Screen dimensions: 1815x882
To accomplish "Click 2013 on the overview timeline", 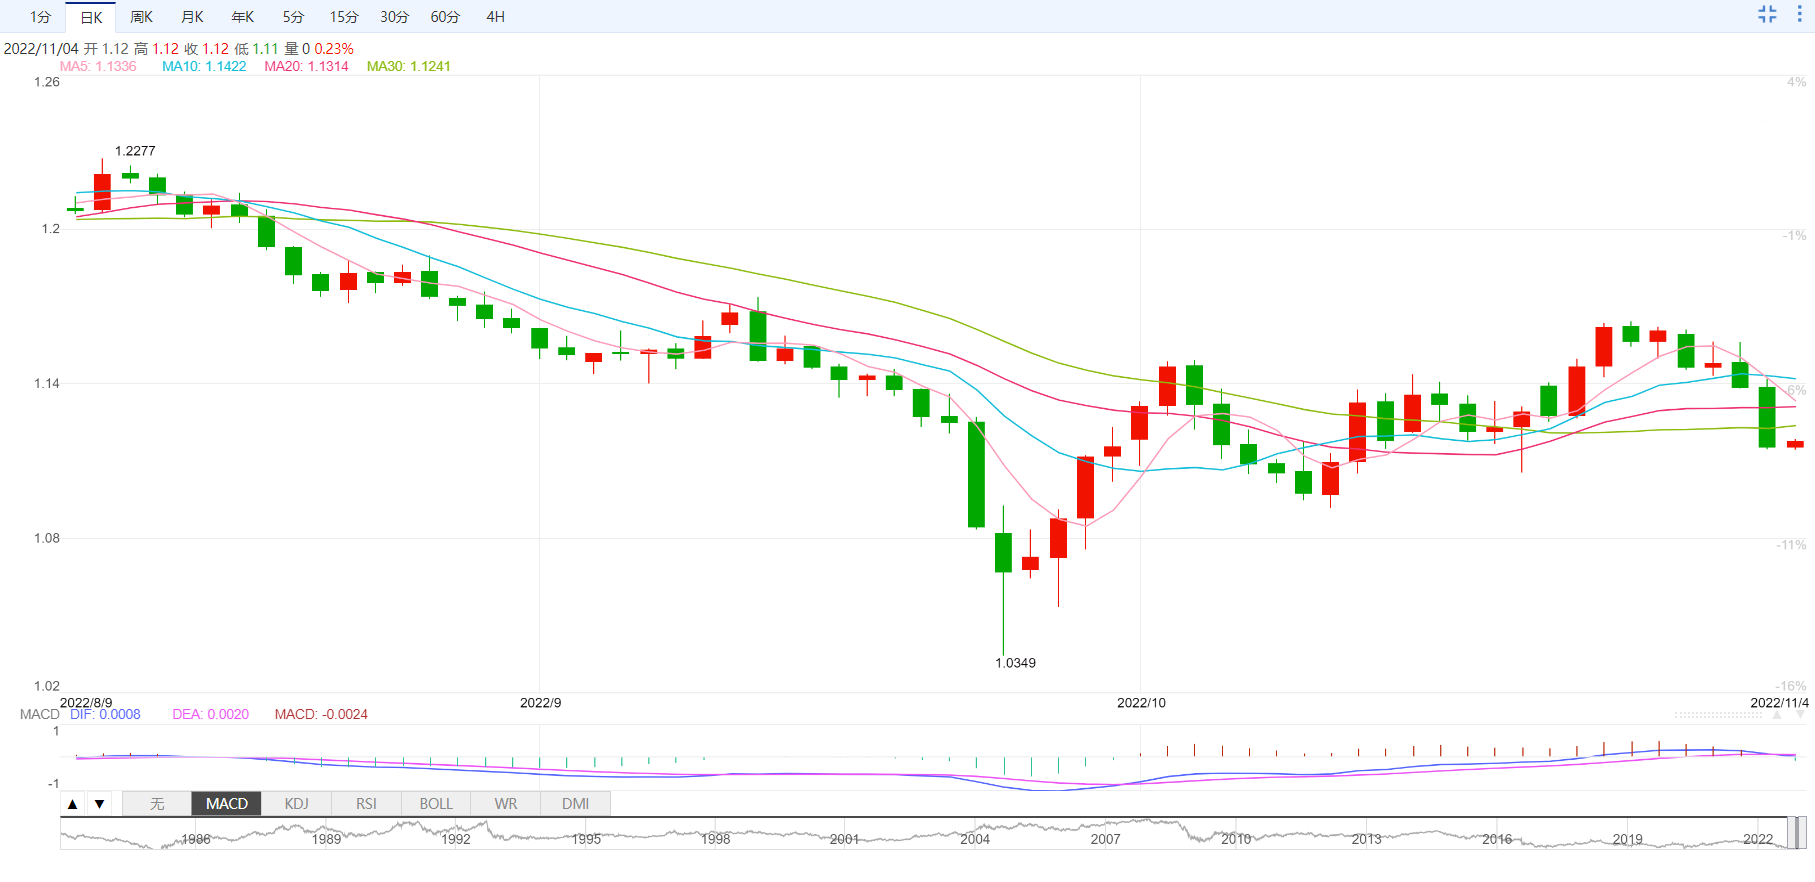I will pyautogui.click(x=1367, y=839).
